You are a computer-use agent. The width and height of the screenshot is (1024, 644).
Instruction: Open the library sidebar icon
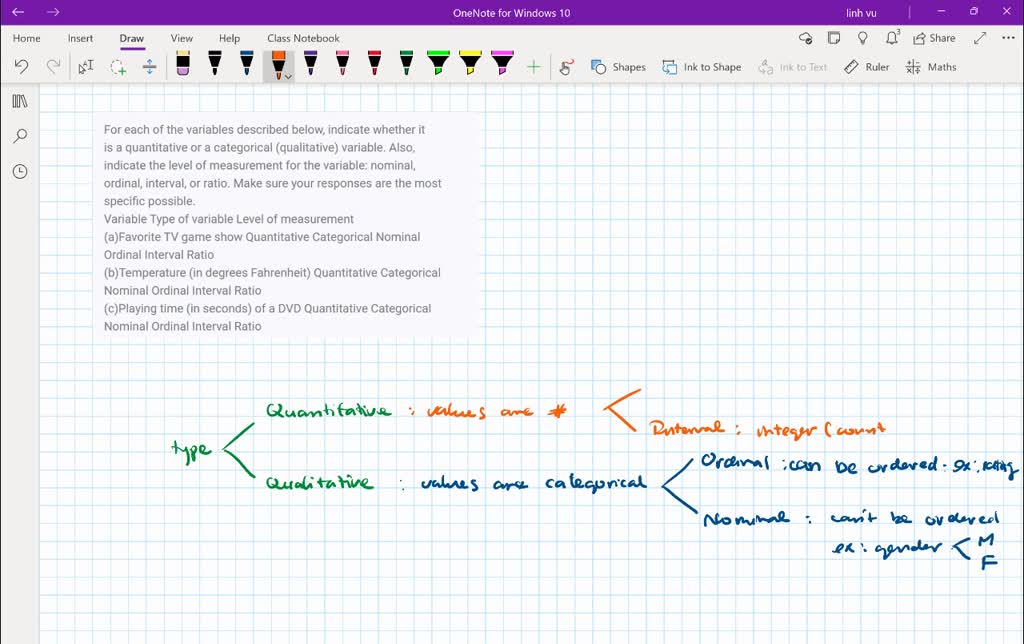(20, 100)
